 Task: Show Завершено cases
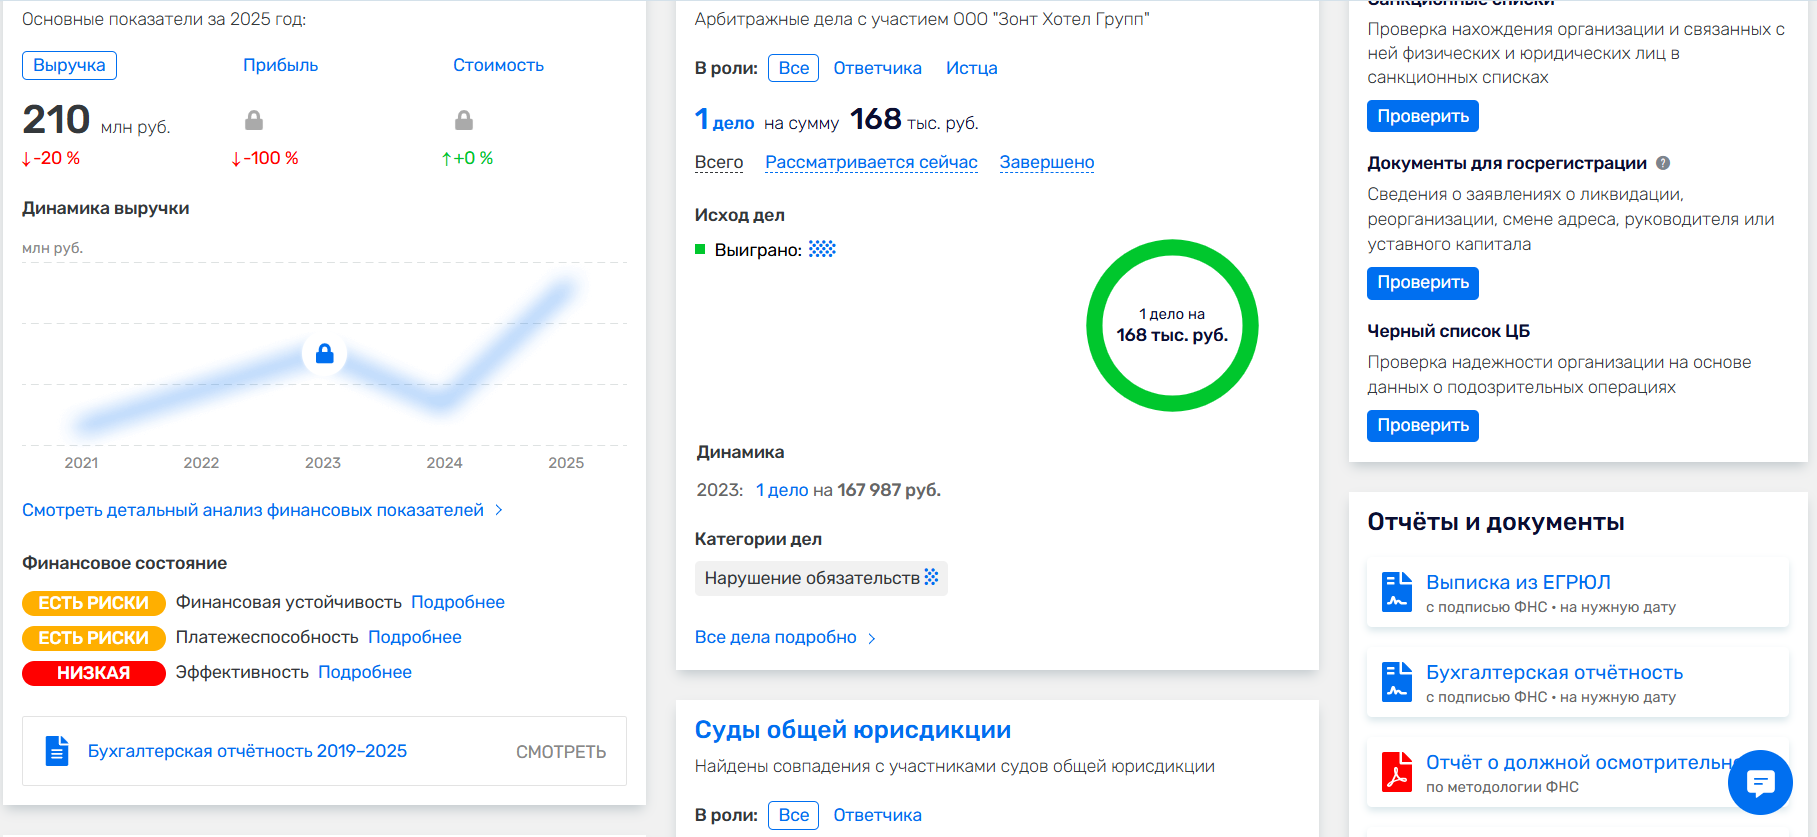point(1047,162)
